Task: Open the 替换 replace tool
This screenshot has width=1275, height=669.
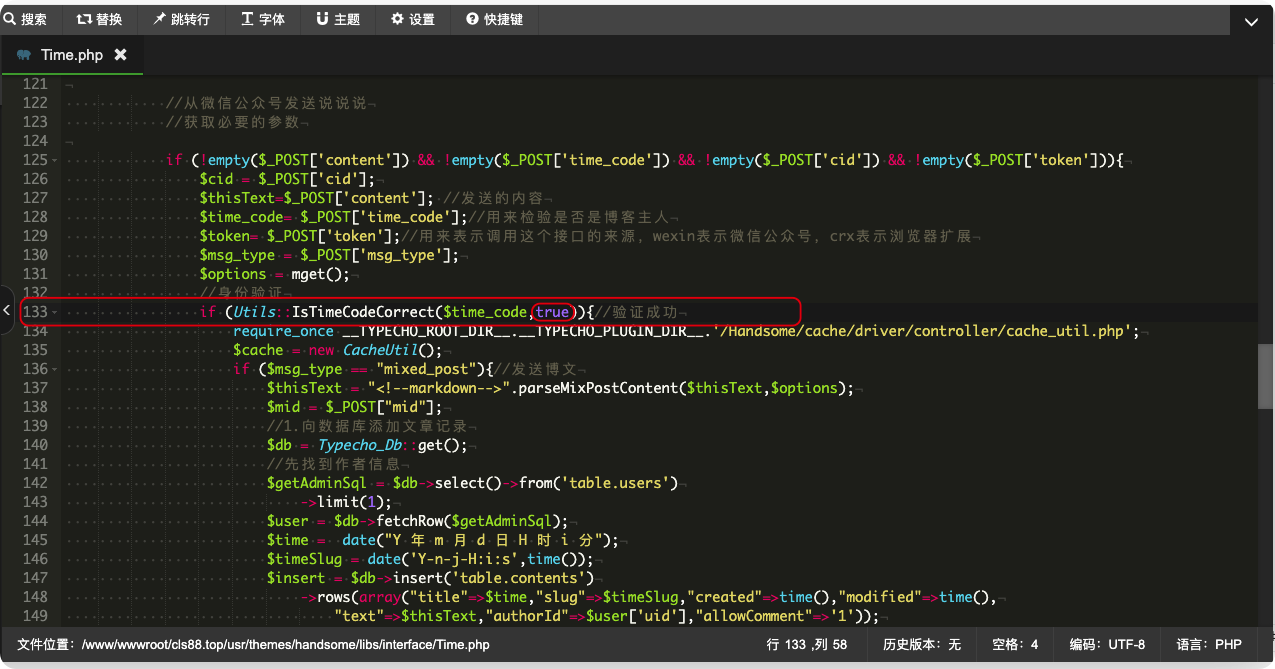Action: point(99,19)
